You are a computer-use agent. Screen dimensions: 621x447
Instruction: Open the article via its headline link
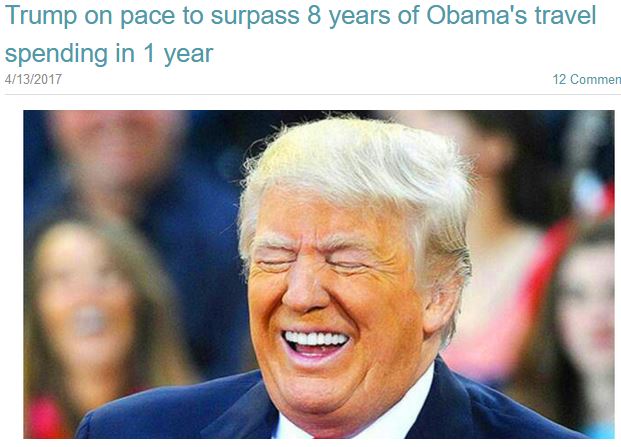coord(300,34)
